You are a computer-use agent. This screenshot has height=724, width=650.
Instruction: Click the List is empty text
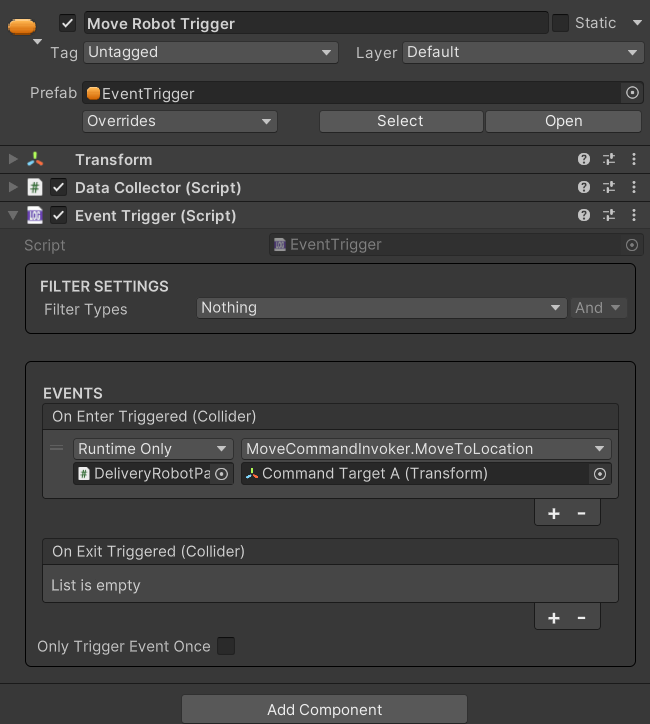[96, 585]
